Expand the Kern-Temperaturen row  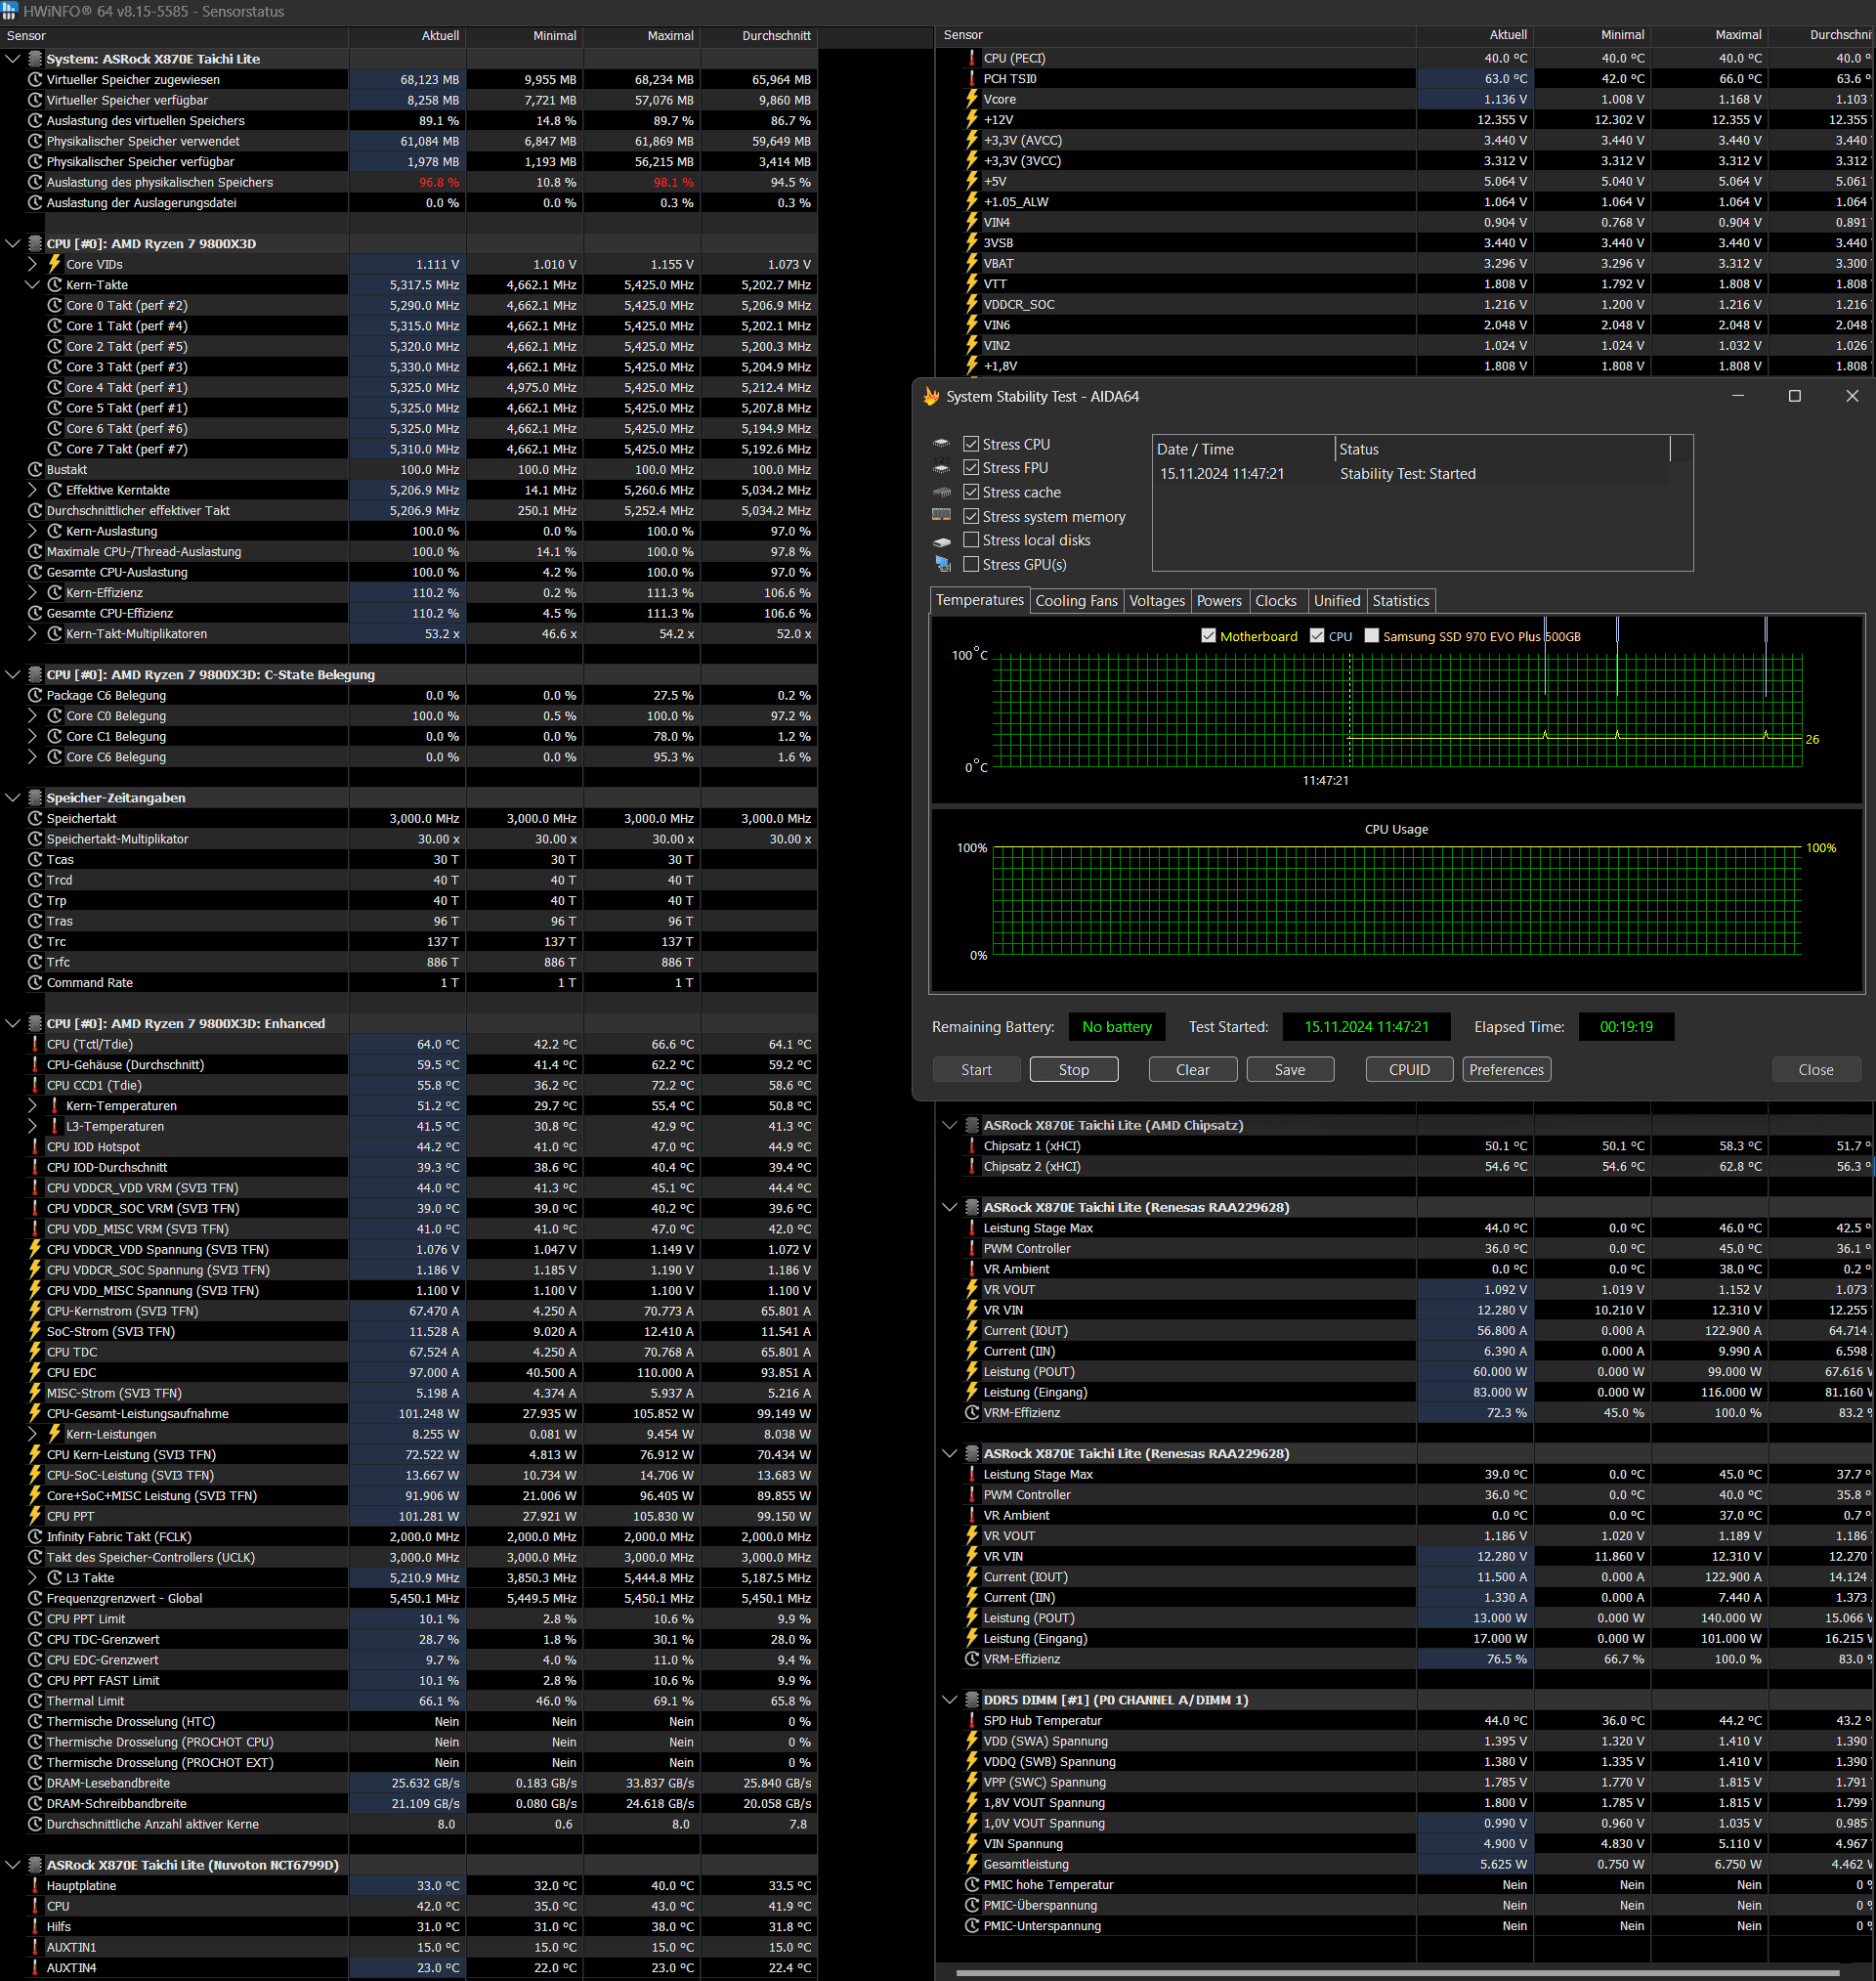click(x=32, y=1106)
